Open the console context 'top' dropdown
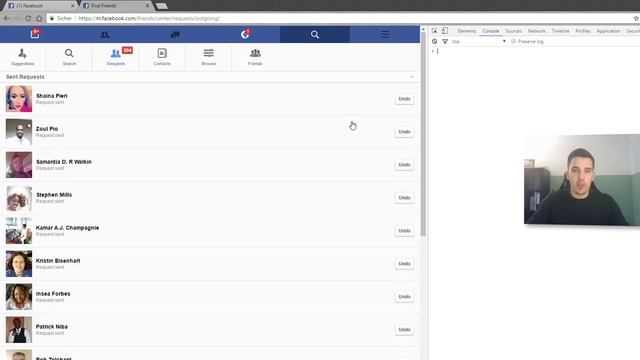The width and height of the screenshot is (640, 360). pyautogui.click(x=479, y=42)
